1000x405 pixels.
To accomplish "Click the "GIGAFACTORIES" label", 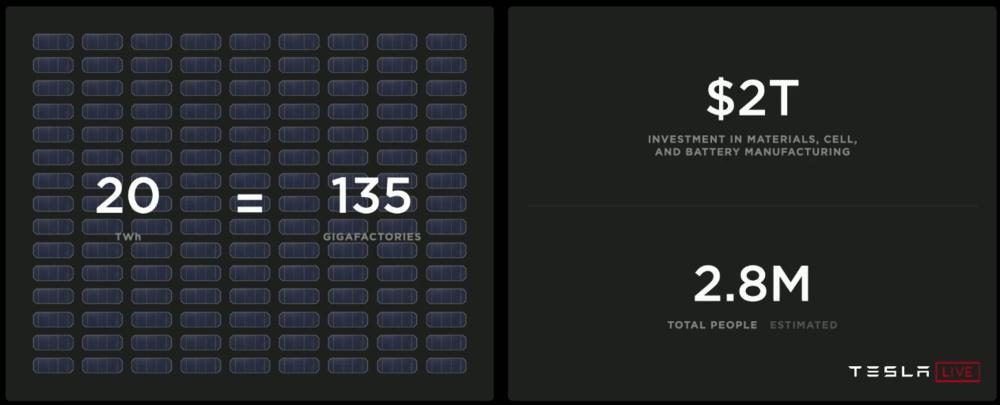I will pyautogui.click(x=372, y=237).
